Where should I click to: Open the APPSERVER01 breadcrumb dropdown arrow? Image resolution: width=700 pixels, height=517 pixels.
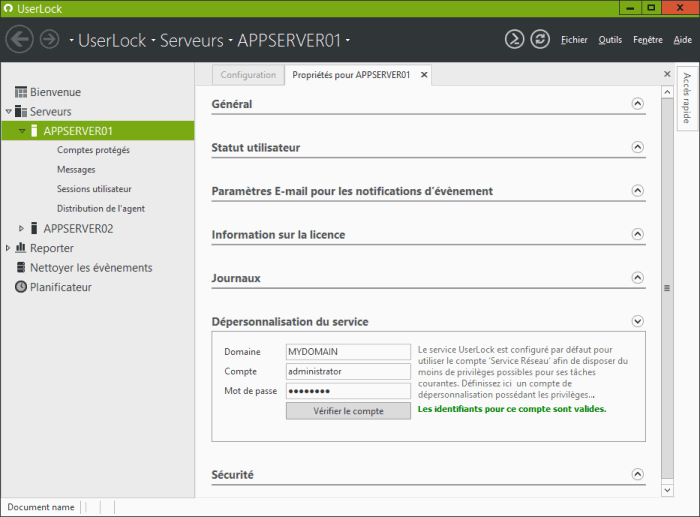tap(230, 40)
